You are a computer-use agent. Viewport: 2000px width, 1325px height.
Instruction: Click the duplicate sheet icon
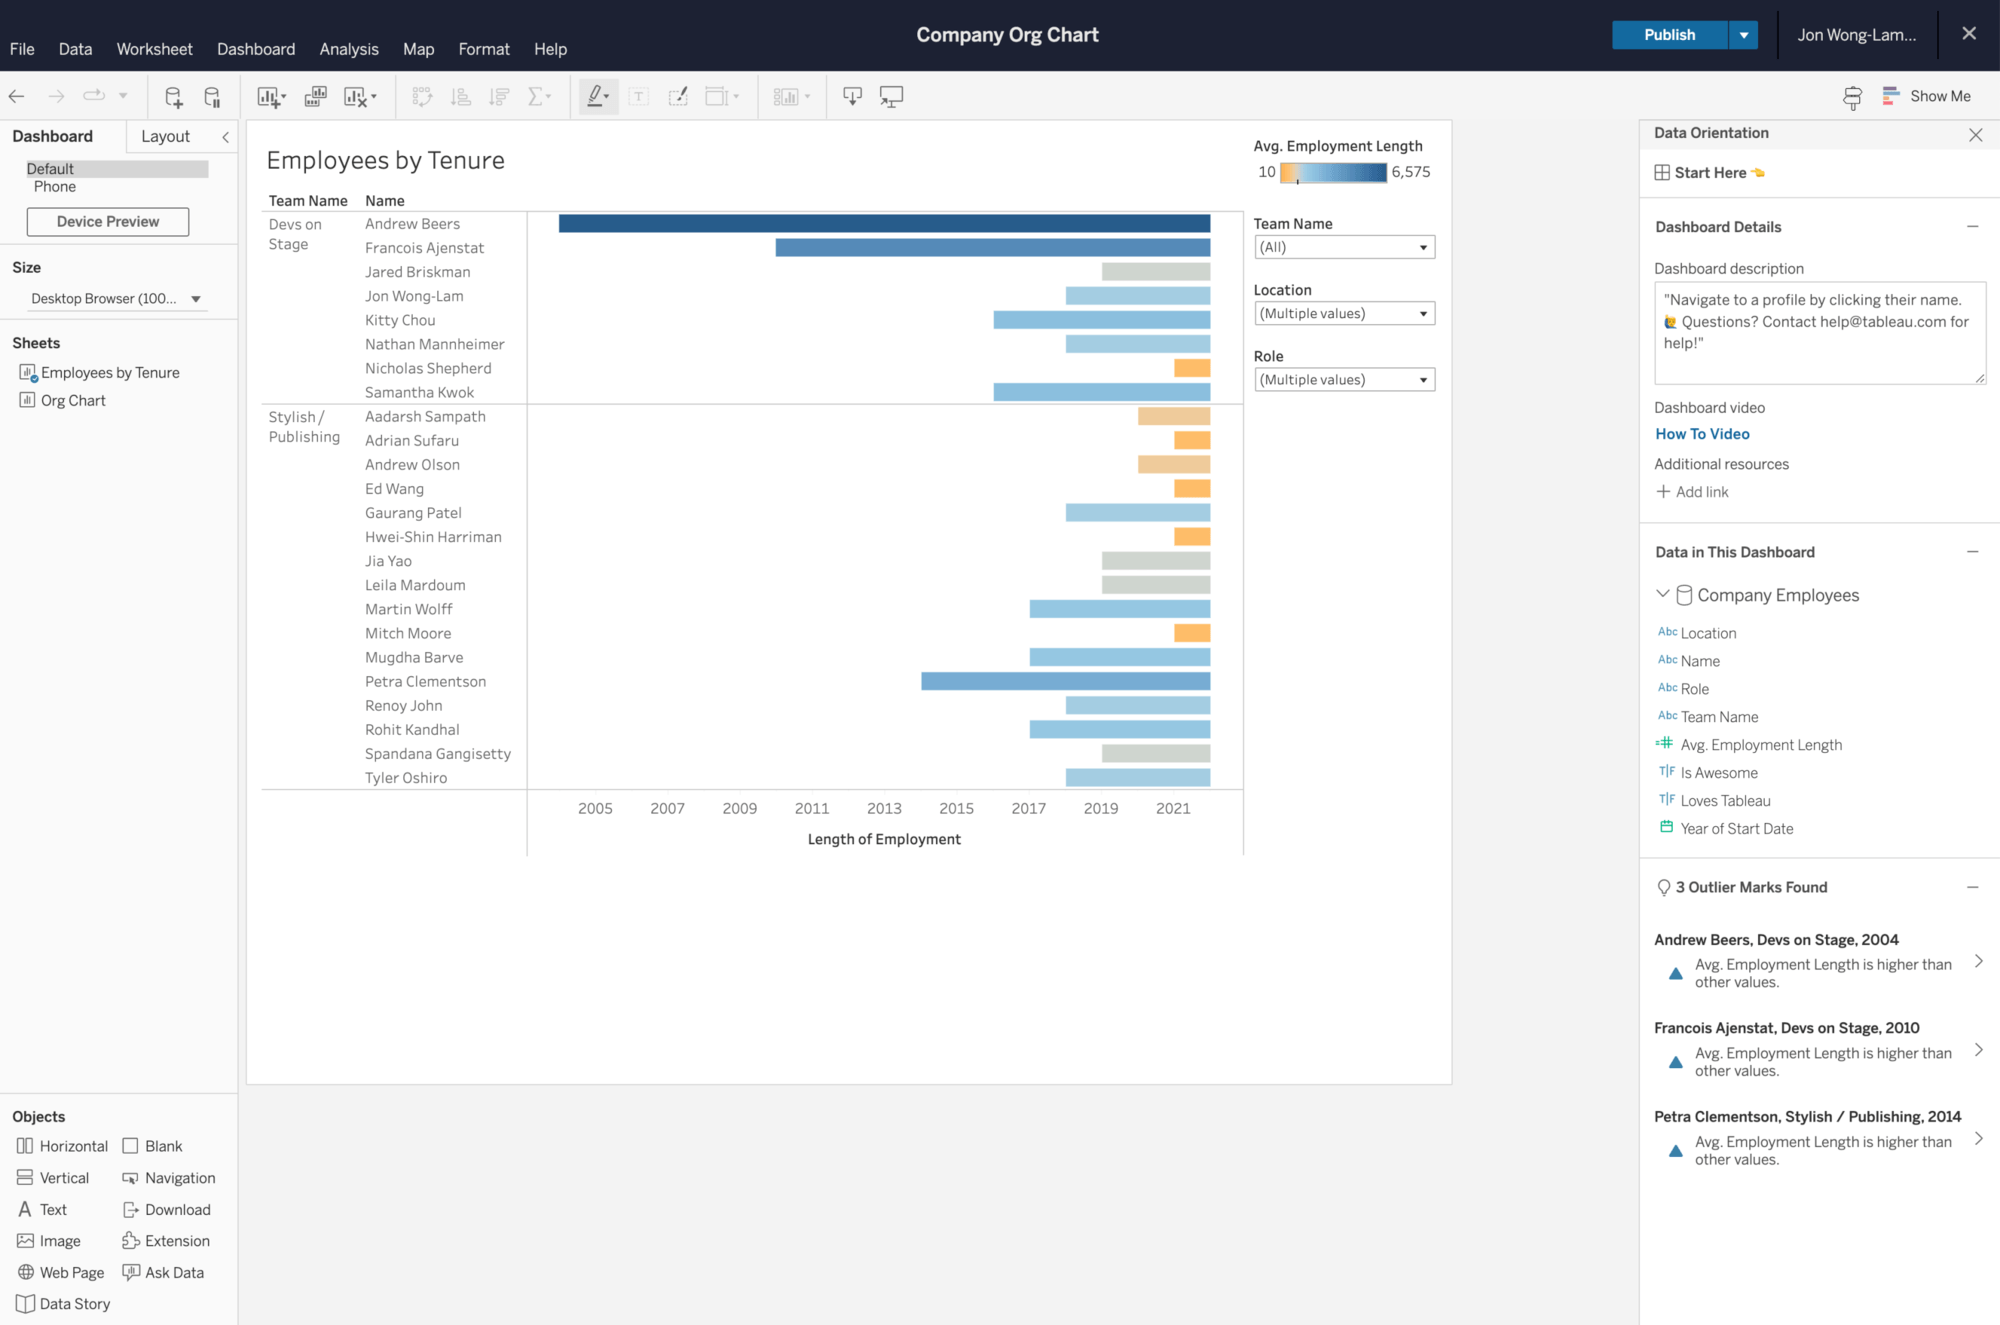pos(315,96)
